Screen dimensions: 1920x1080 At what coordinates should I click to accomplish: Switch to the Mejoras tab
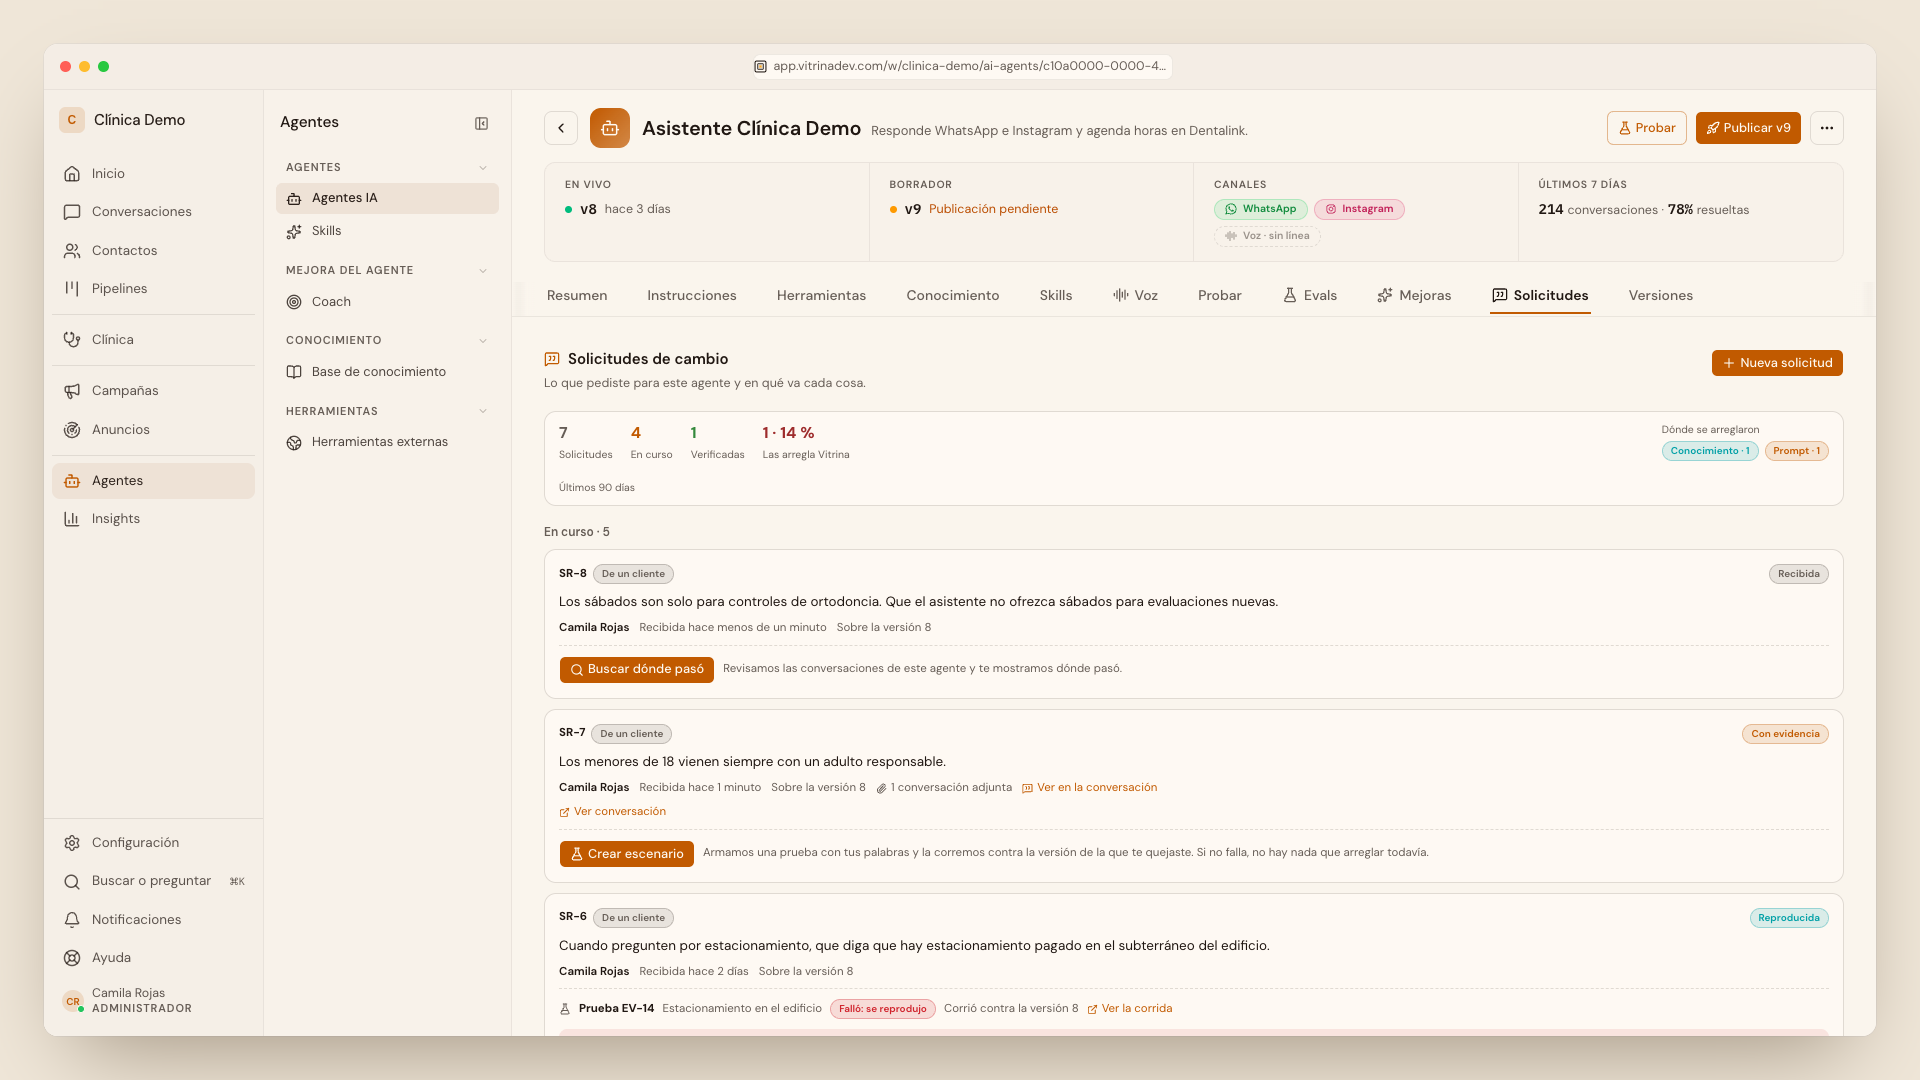click(1414, 296)
